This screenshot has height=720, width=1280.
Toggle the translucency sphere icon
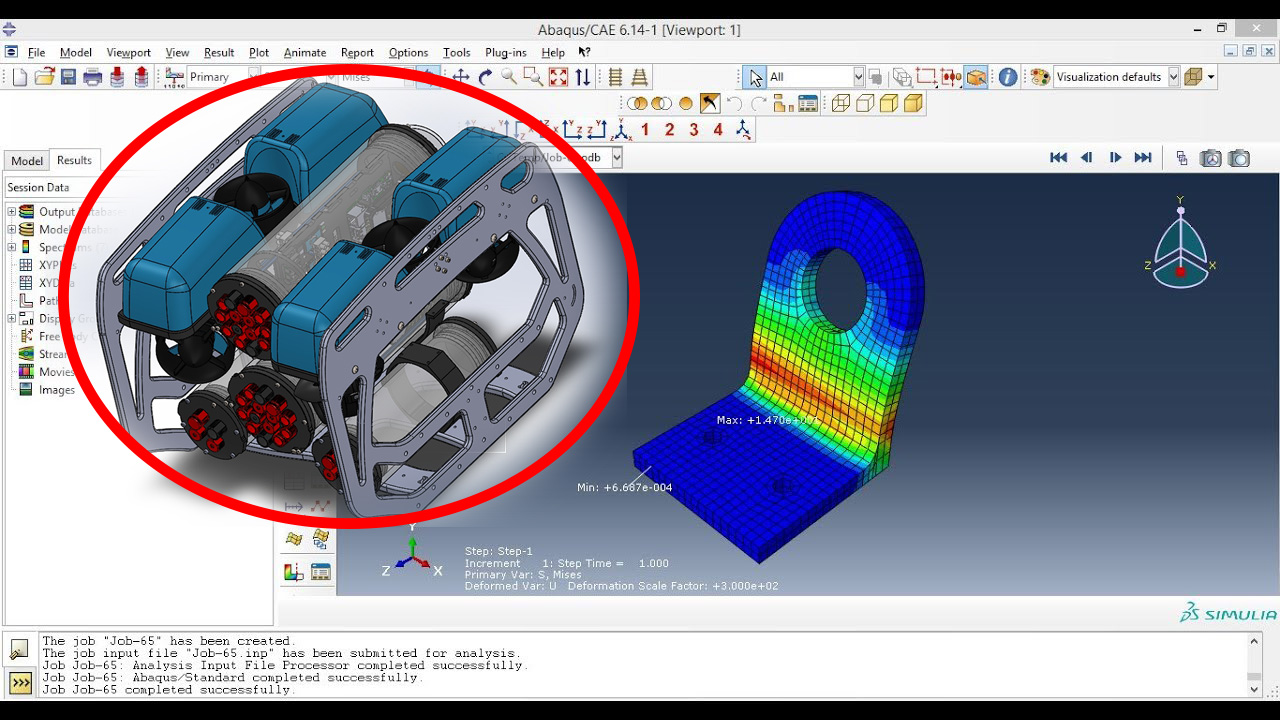[x=685, y=103]
